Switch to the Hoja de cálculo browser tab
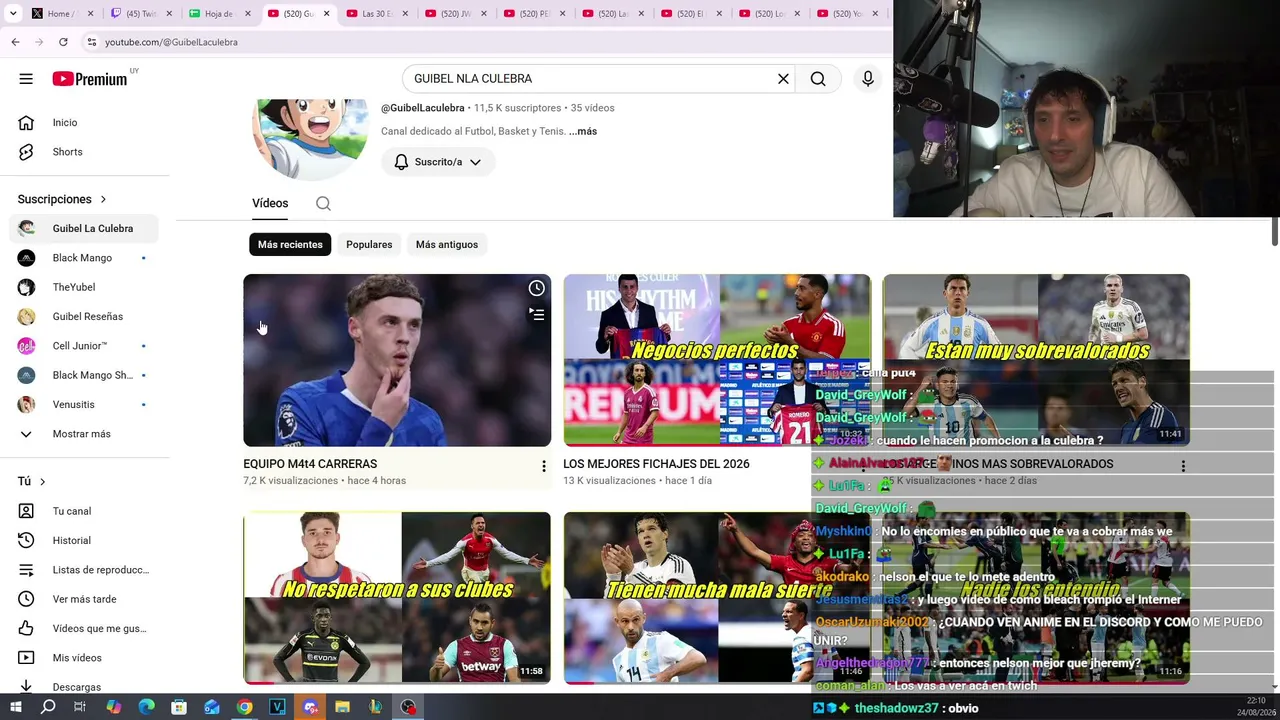This screenshot has width=1280, height=720. pyautogui.click(x=218, y=14)
